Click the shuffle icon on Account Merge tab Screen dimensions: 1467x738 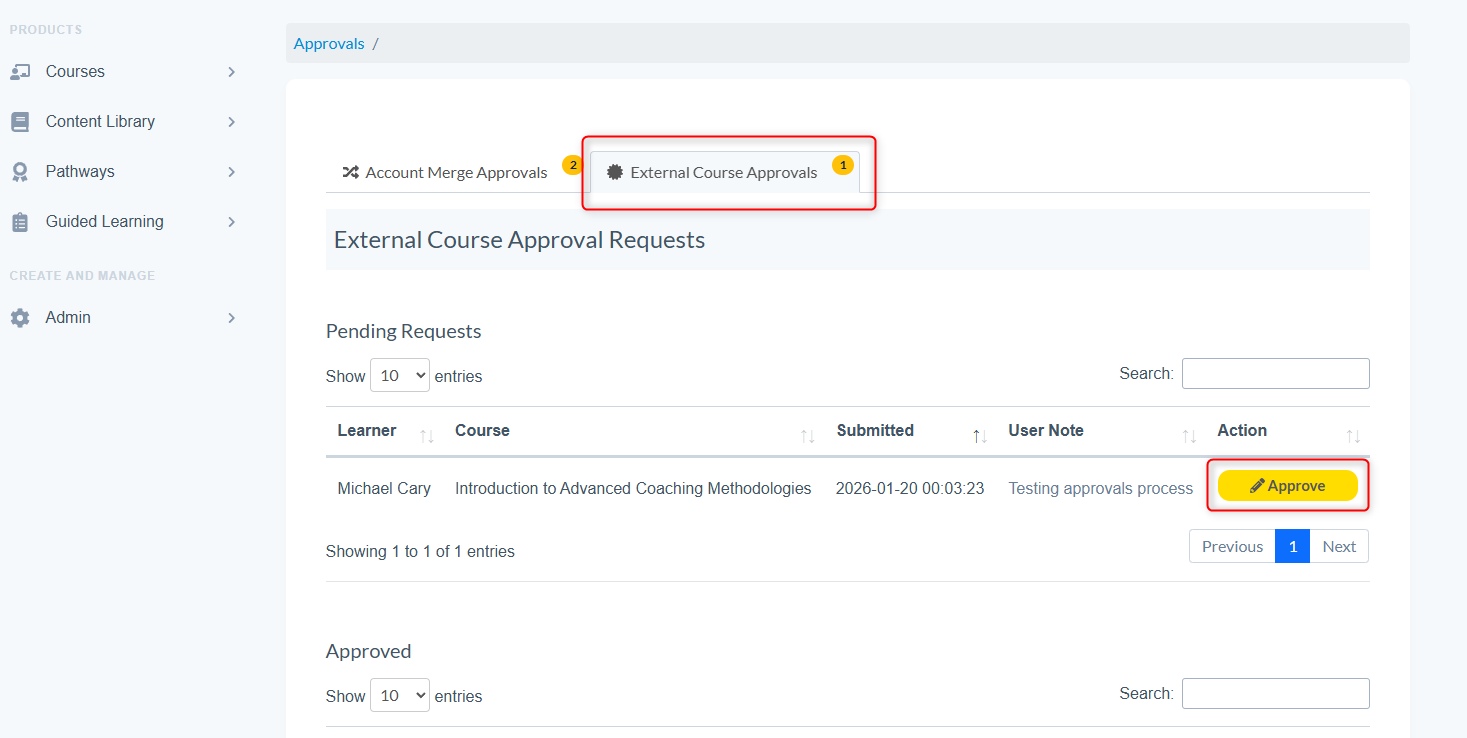tap(350, 172)
